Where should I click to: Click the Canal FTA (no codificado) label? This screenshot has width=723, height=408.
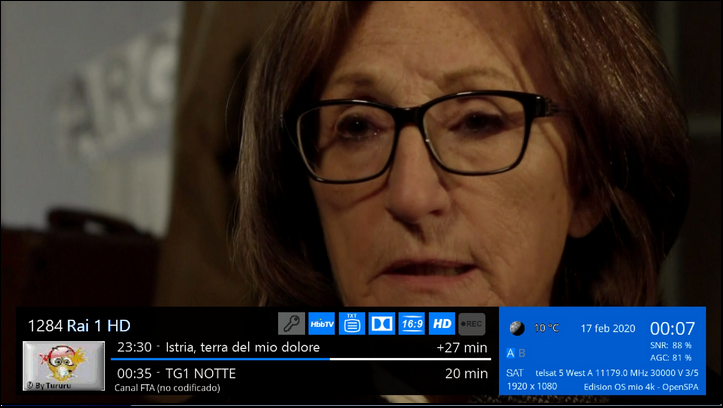167,388
